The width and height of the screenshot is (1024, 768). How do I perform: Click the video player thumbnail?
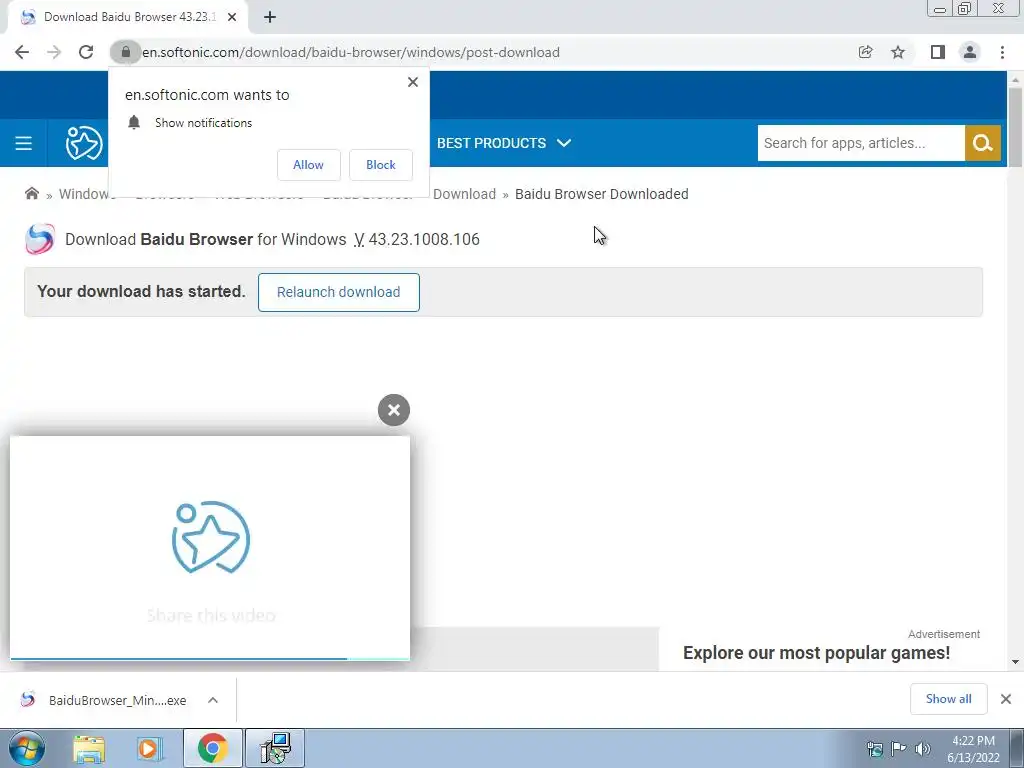(210, 547)
